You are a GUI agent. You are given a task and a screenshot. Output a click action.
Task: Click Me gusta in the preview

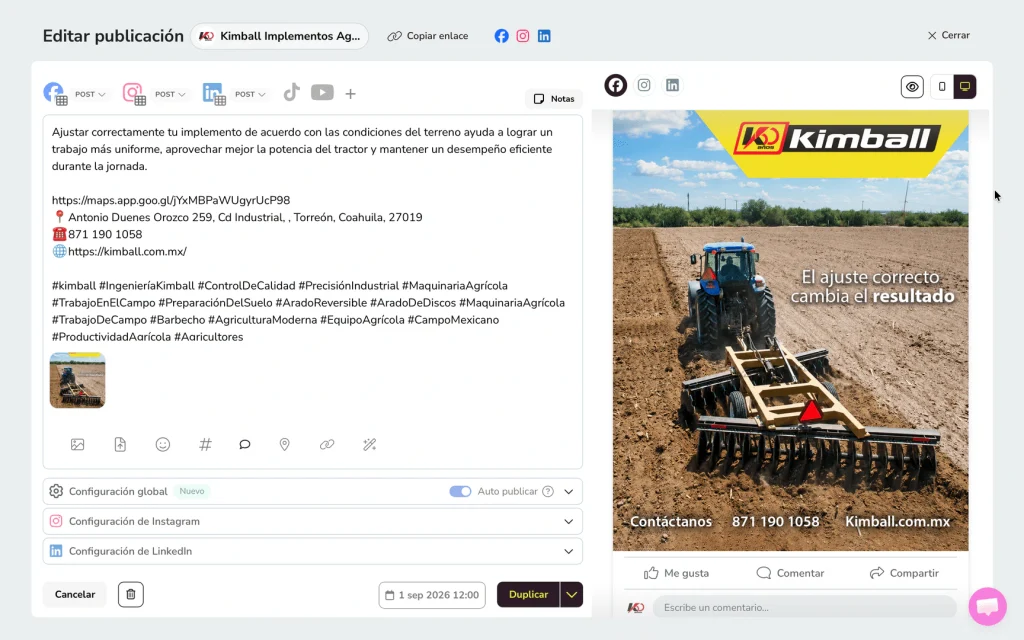click(677, 573)
